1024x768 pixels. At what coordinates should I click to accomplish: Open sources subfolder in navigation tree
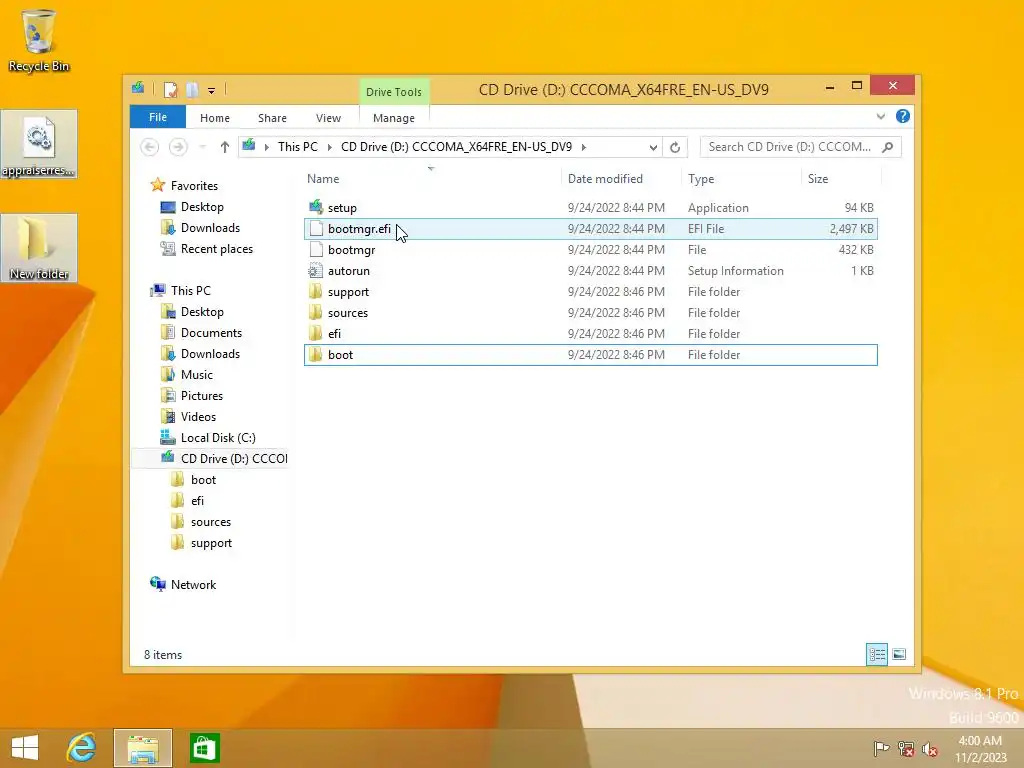[210, 522]
